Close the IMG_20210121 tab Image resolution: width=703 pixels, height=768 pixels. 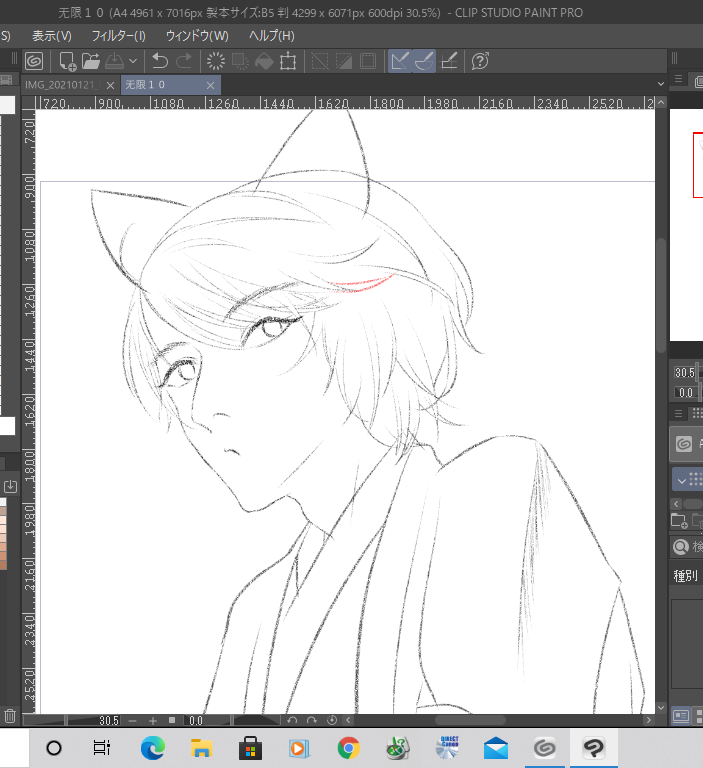pos(111,86)
